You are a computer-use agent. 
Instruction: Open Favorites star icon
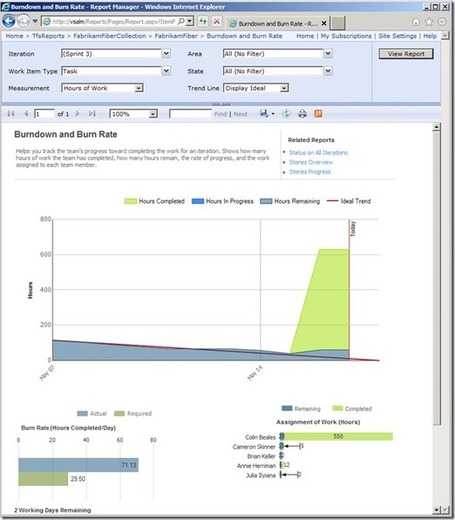pyautogui.click(x=429, y=22)
